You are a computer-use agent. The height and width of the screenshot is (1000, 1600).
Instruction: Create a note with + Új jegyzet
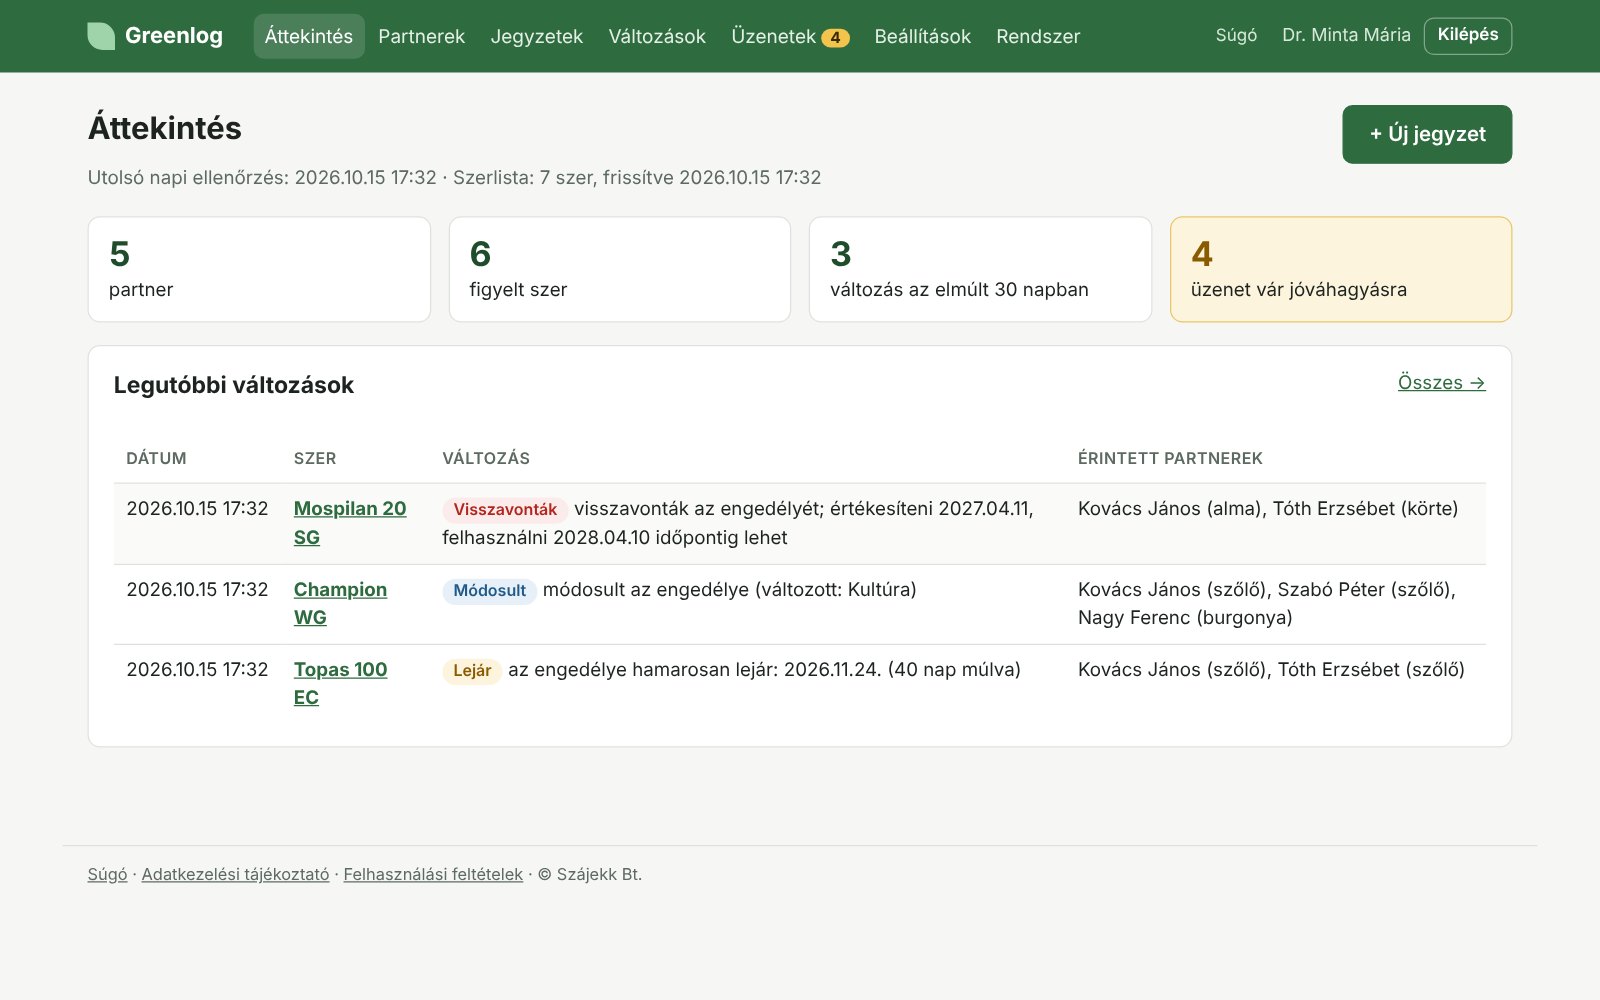pos(1427,134)
